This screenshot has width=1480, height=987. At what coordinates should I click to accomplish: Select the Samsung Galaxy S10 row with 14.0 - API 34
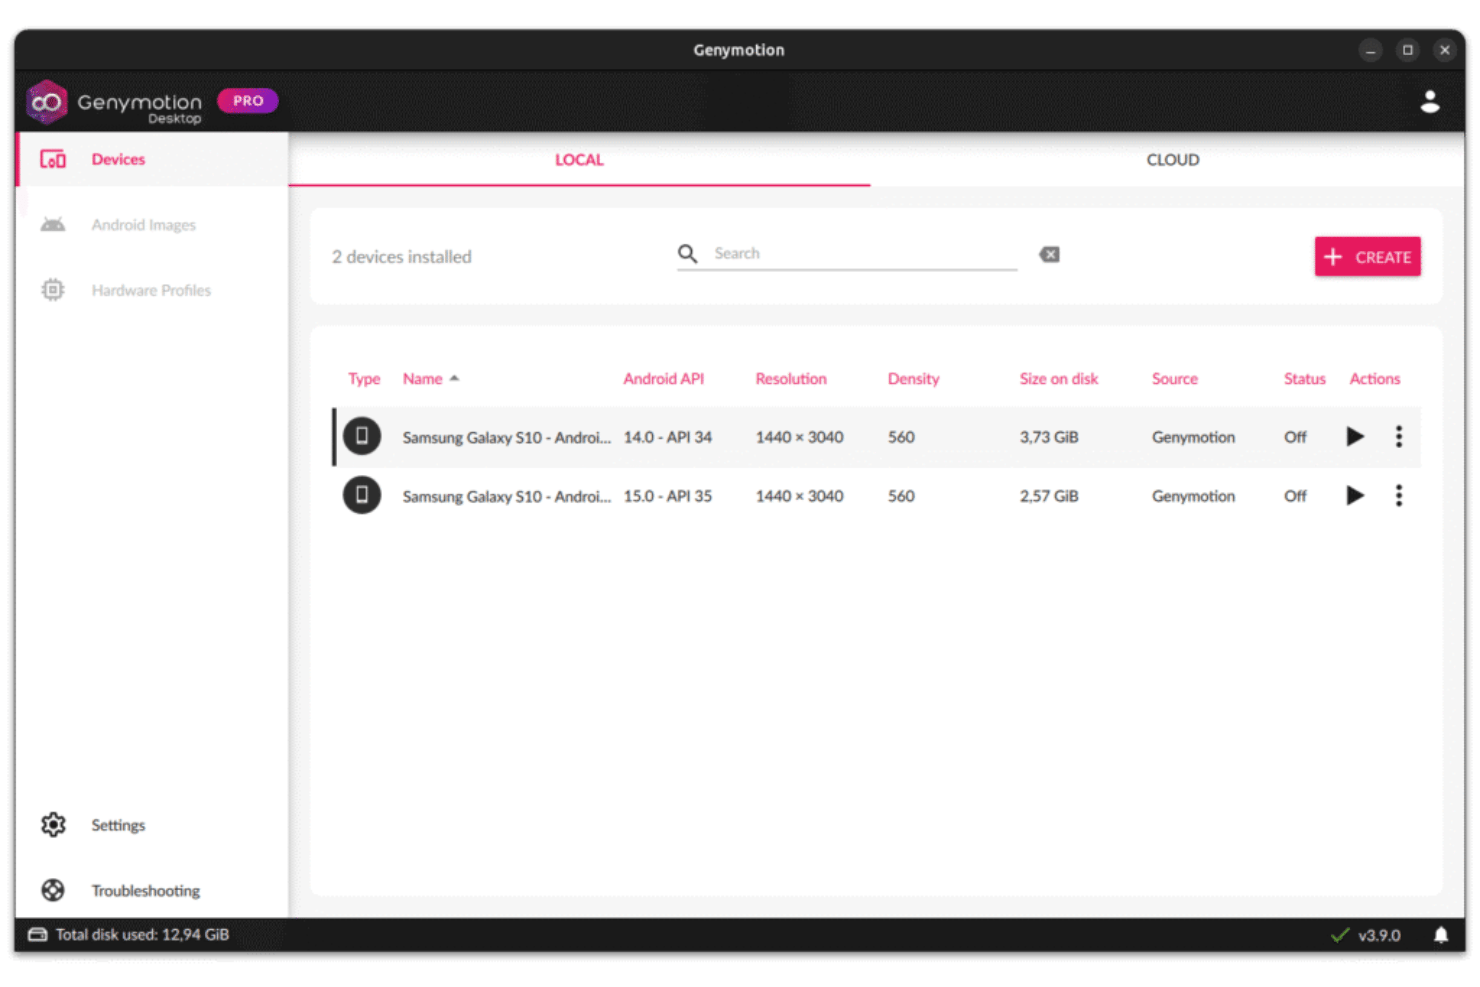pyautogui.click(x=876, y=437)
